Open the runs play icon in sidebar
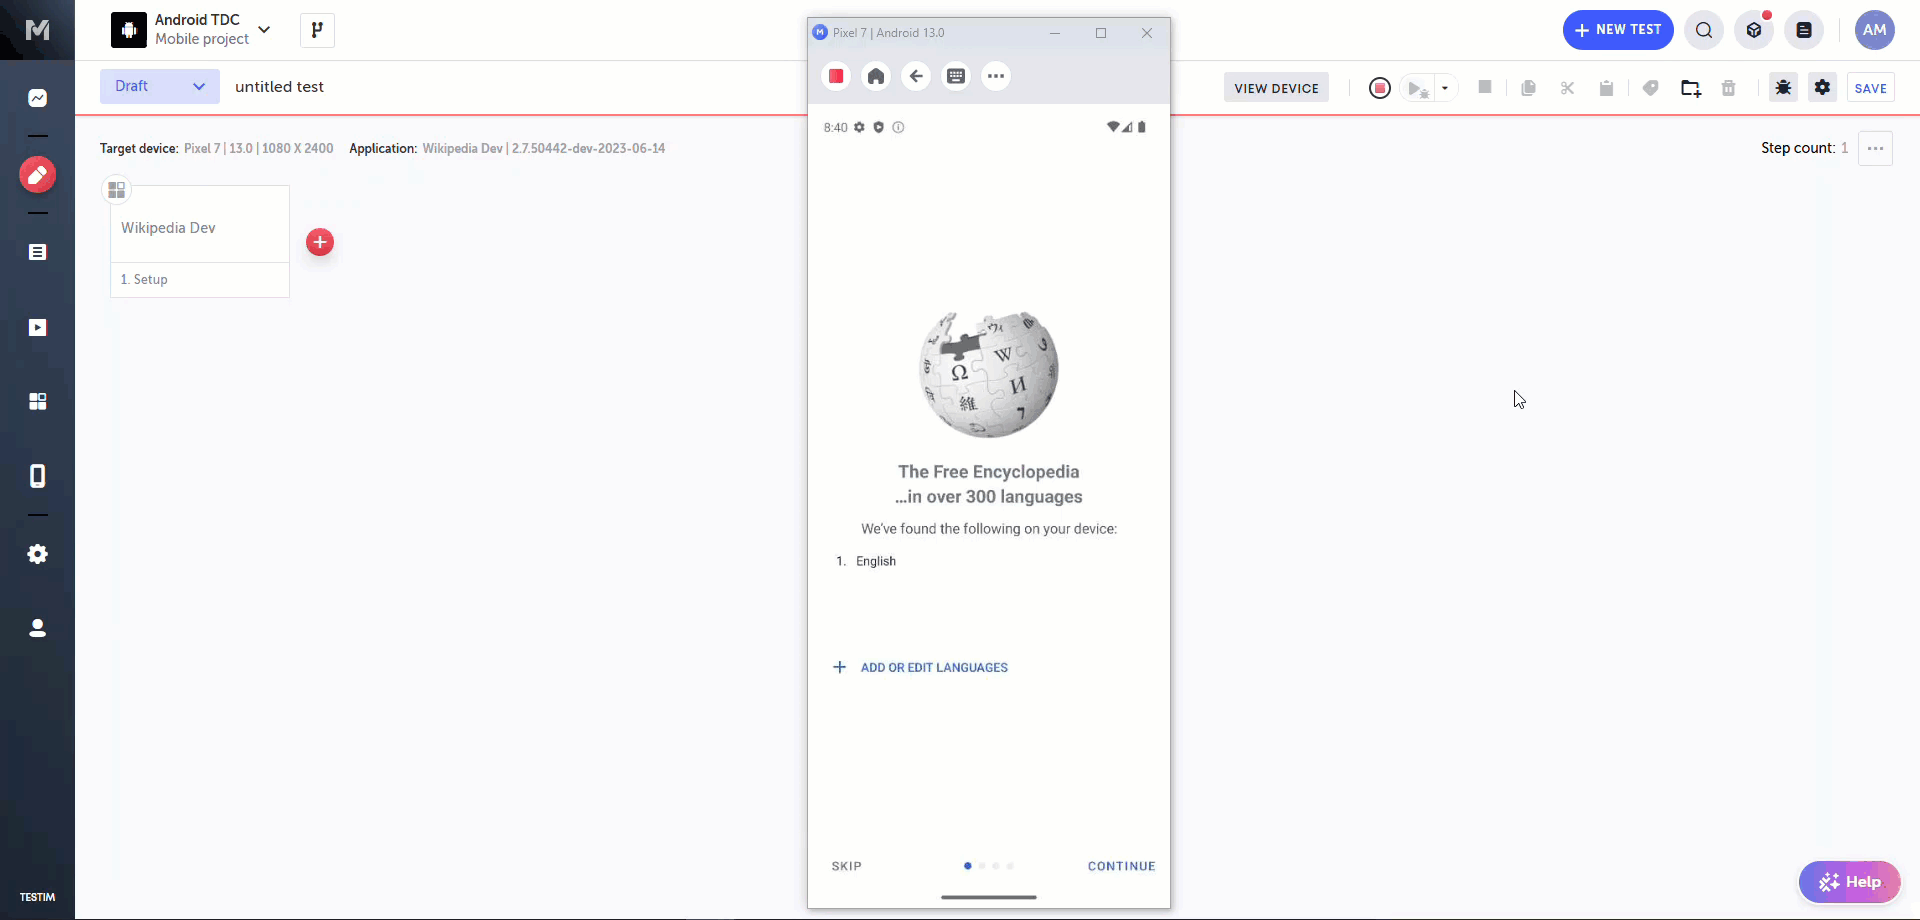The image size is (1920, 920). [x=37, y=327]
